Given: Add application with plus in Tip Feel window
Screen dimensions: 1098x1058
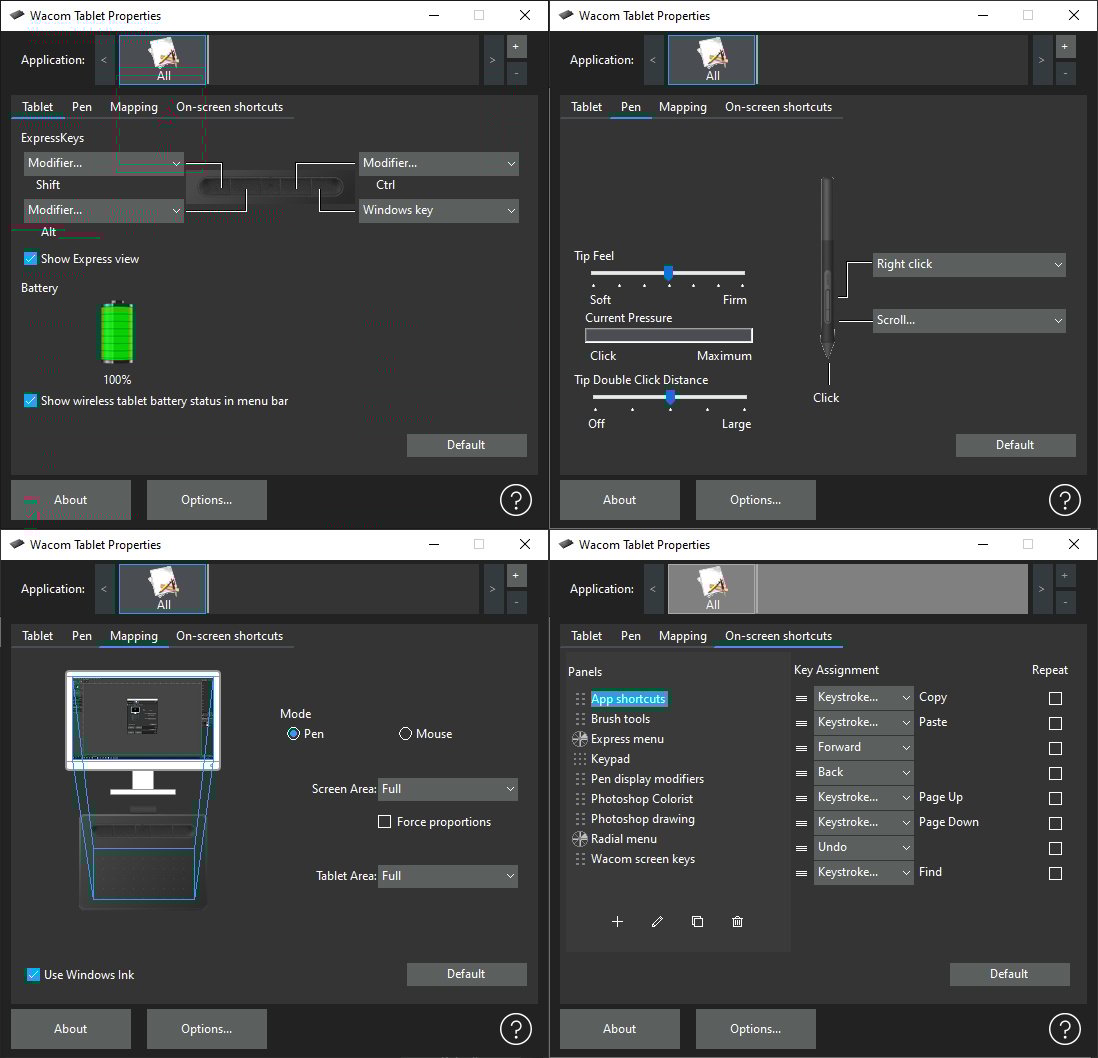Looking at the screenshot, I should (1064, 47).
